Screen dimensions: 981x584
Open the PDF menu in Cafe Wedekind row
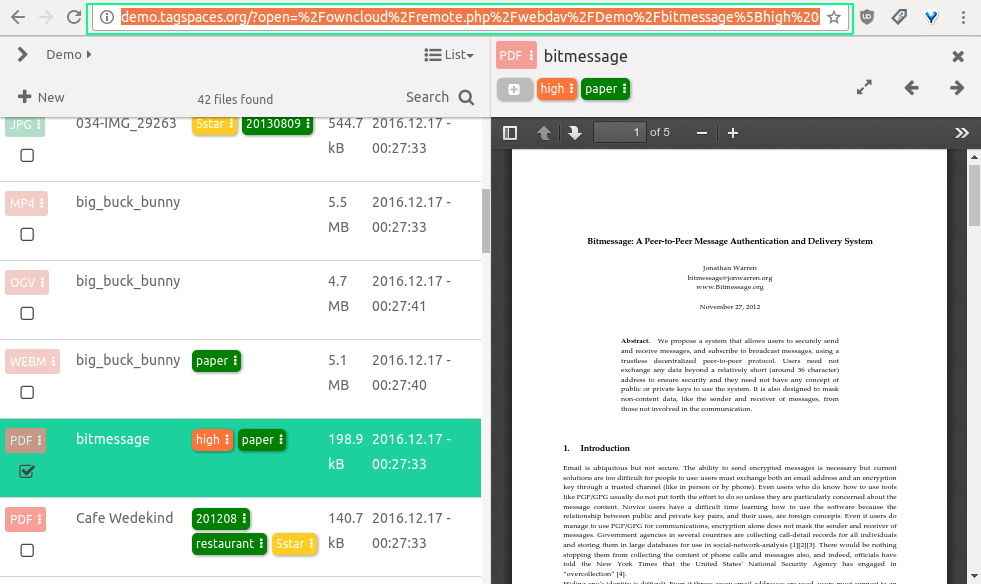coord(26,520)
